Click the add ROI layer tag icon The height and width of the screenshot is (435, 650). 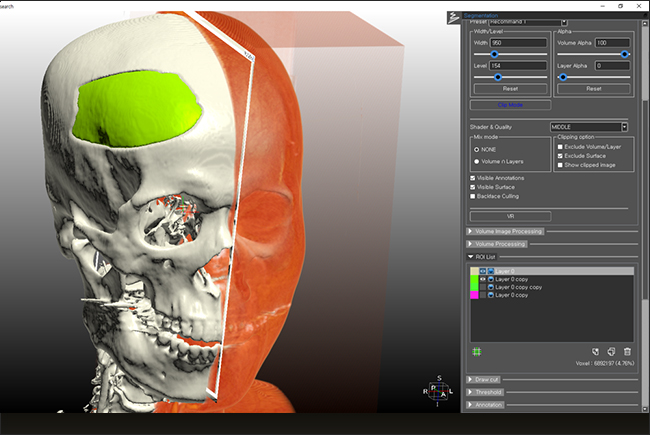coord(594,351)
